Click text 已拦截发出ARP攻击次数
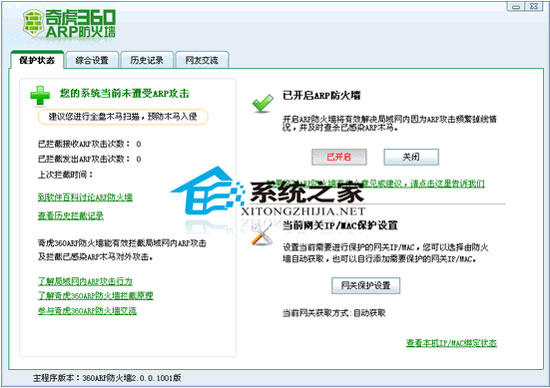Image resolution: width=550 pixels, height=388 pixels. pos(84,159)
